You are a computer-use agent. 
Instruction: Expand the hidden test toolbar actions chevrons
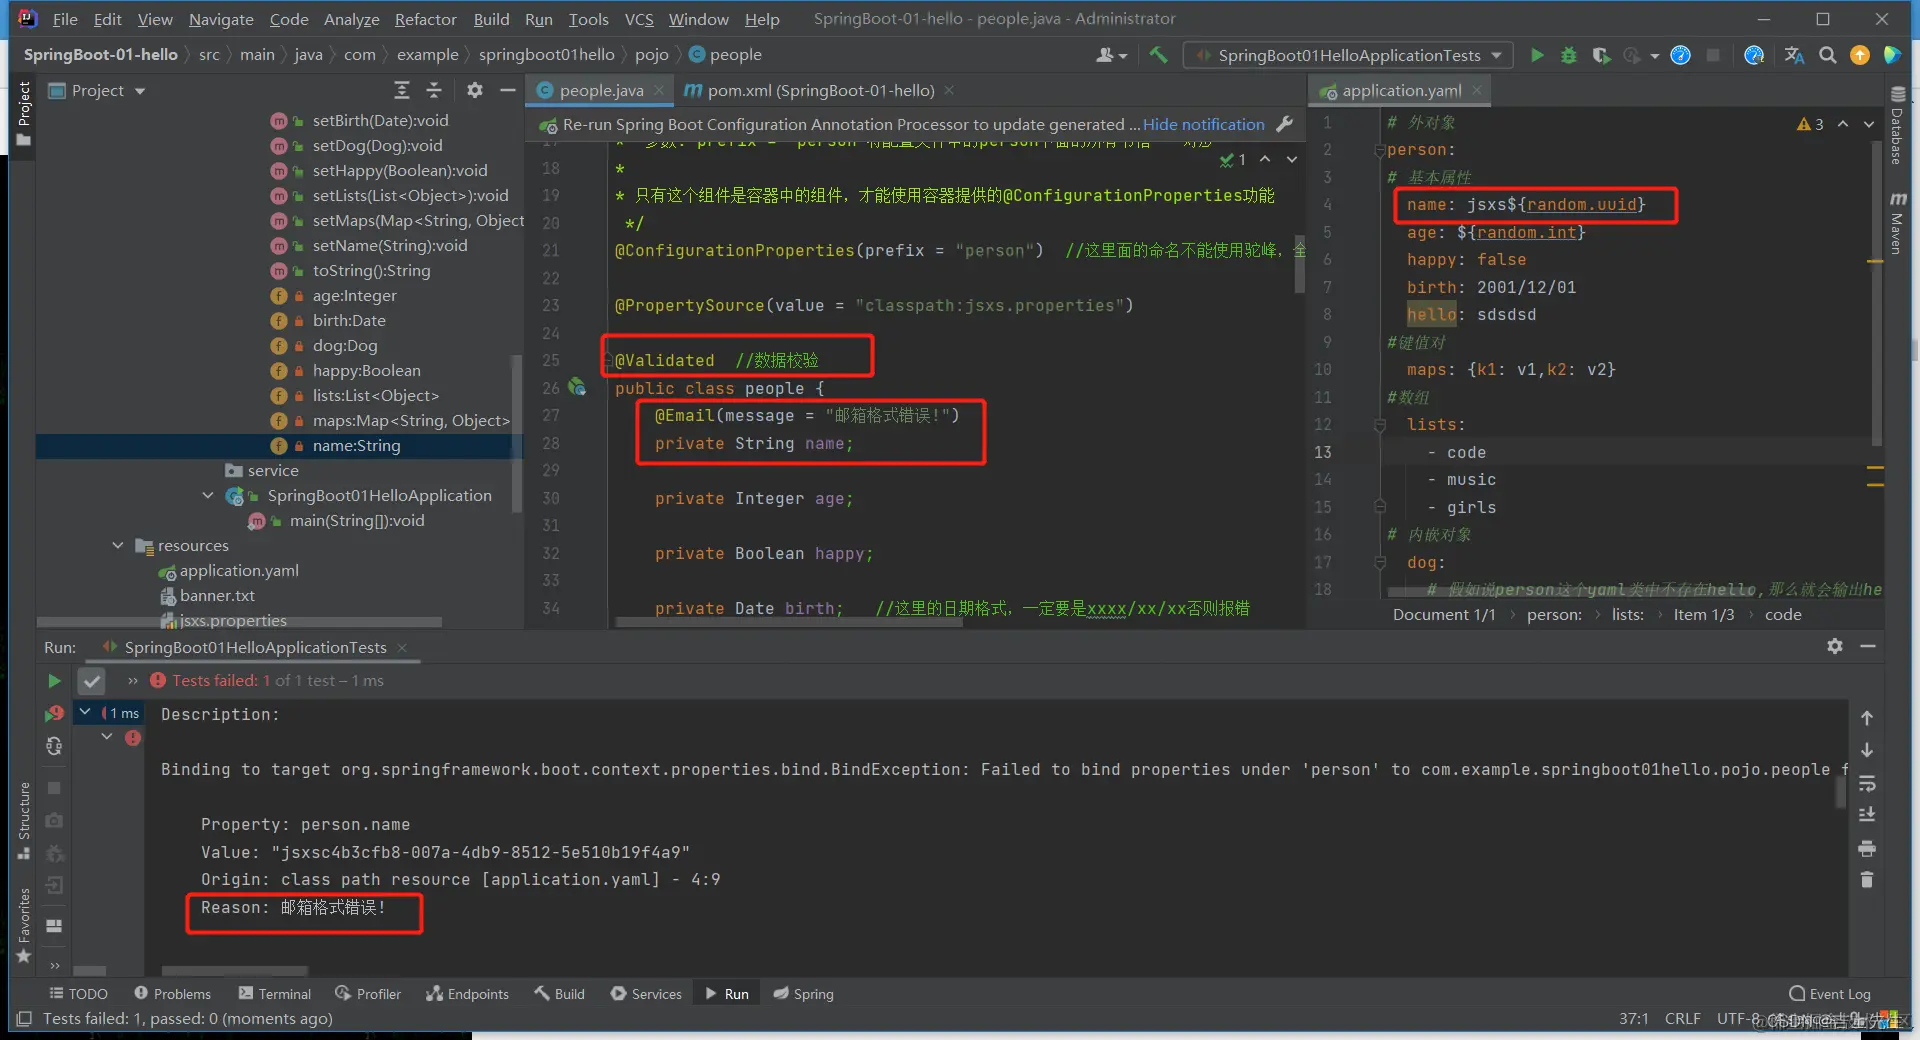click(133, 681)
